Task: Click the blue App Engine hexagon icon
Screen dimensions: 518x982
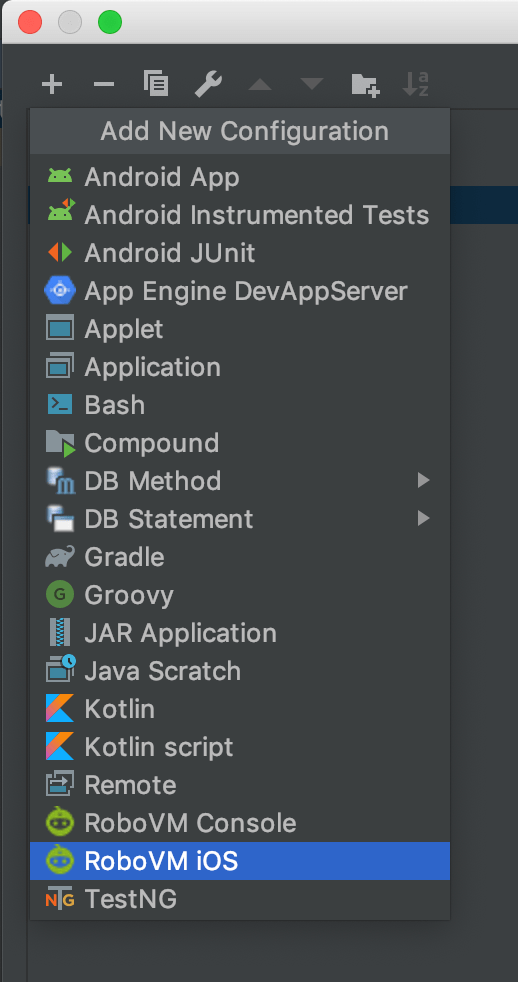Action: 60,291
